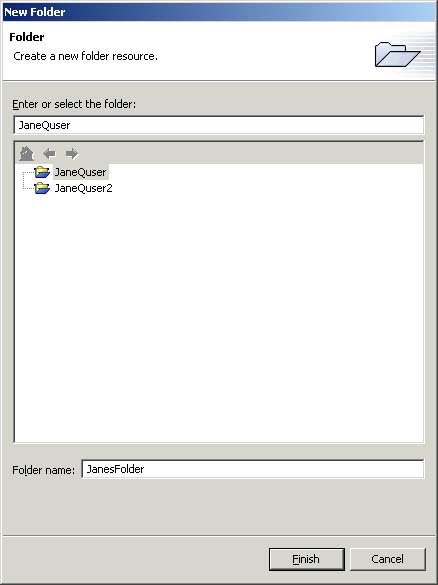Screen dimensions: 438x585
Task: Click the New Folder title bar
Action: point(219,12)
